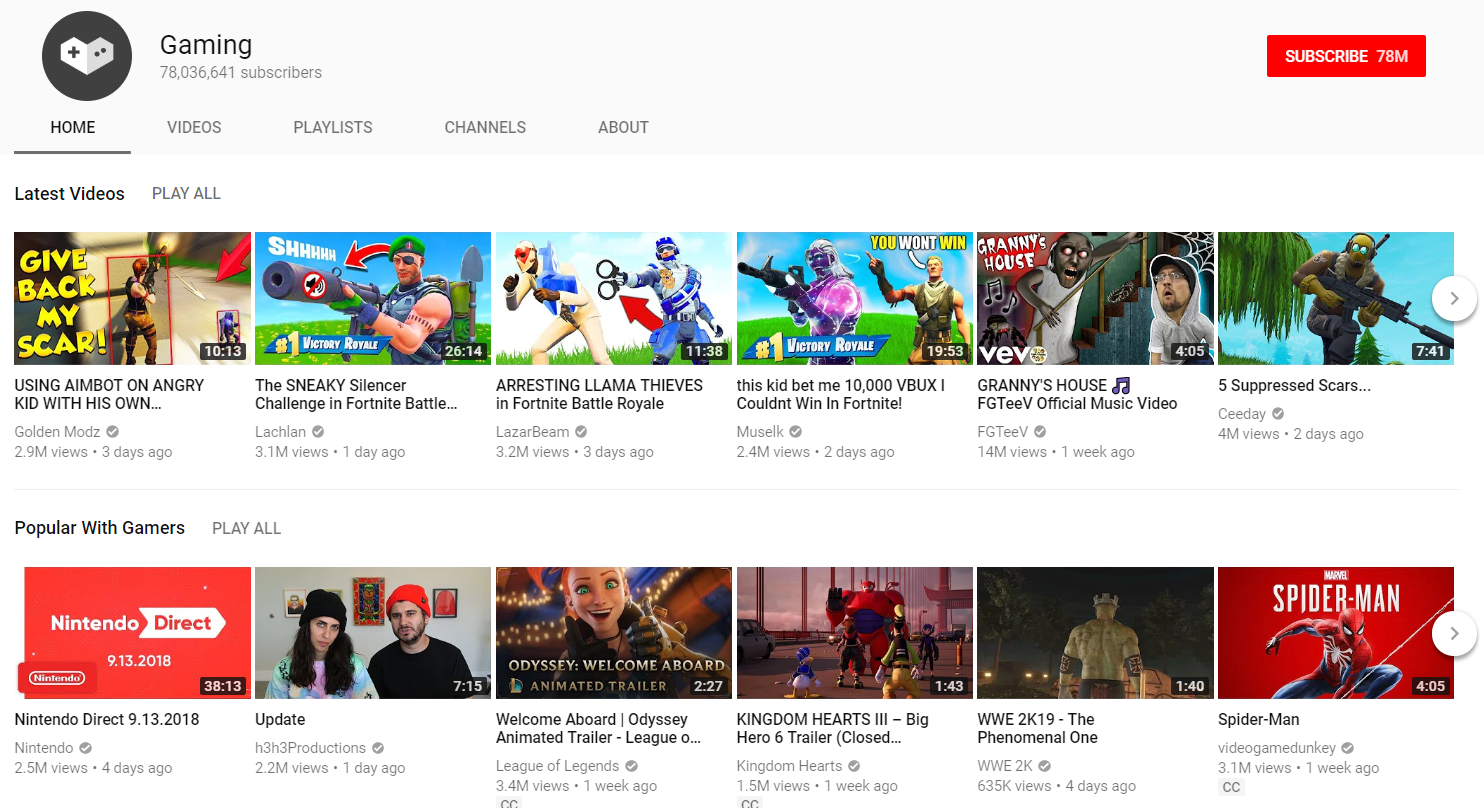Open title 'The SNEAKY Silencer Challenge'
This screenshot has height=808, width=1484.
coord(356,394)
